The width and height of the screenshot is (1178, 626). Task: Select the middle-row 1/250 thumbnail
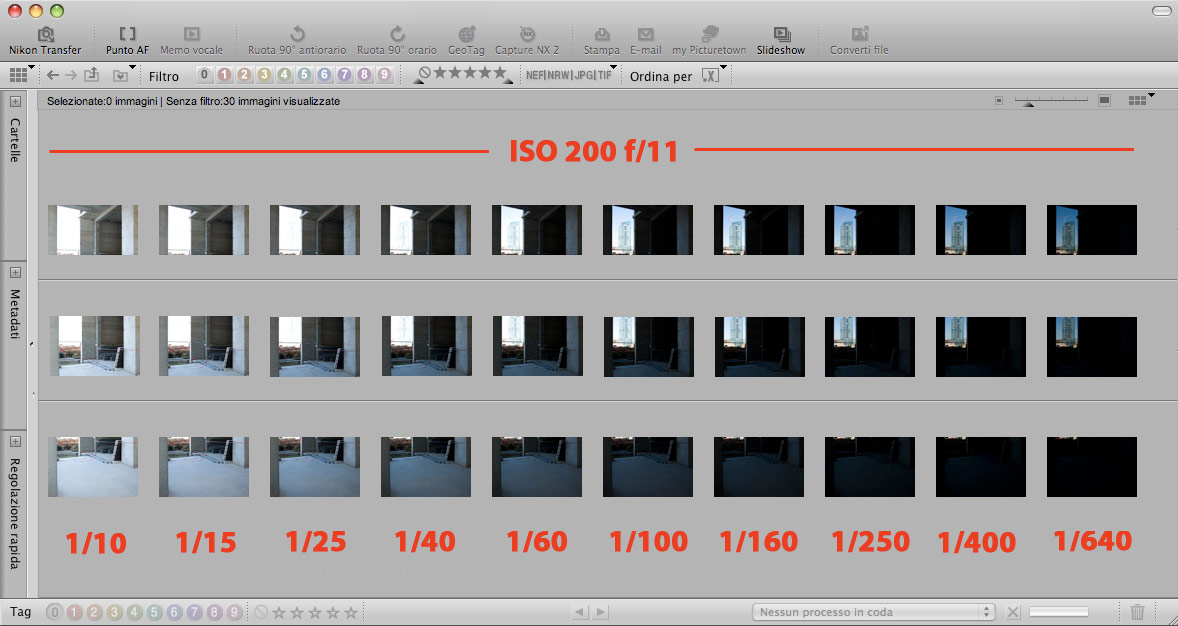870,346
